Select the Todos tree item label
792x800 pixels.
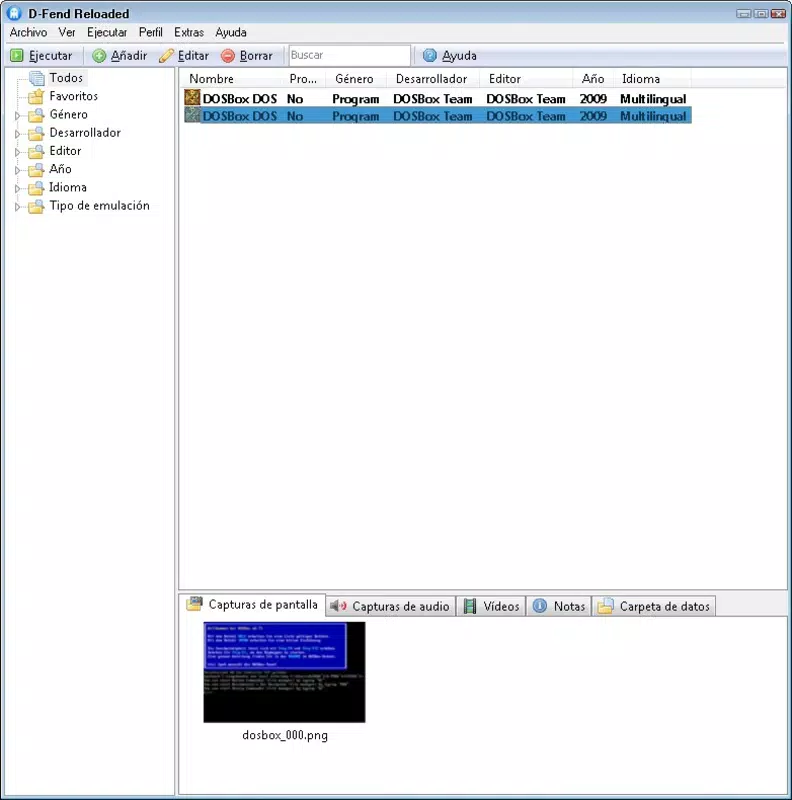66,78
